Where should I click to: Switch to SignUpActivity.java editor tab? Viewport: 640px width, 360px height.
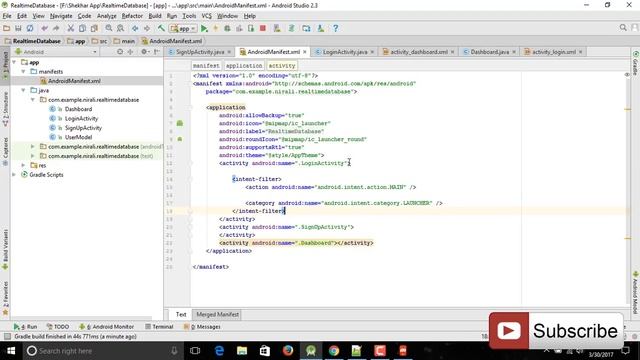(200, 52)
